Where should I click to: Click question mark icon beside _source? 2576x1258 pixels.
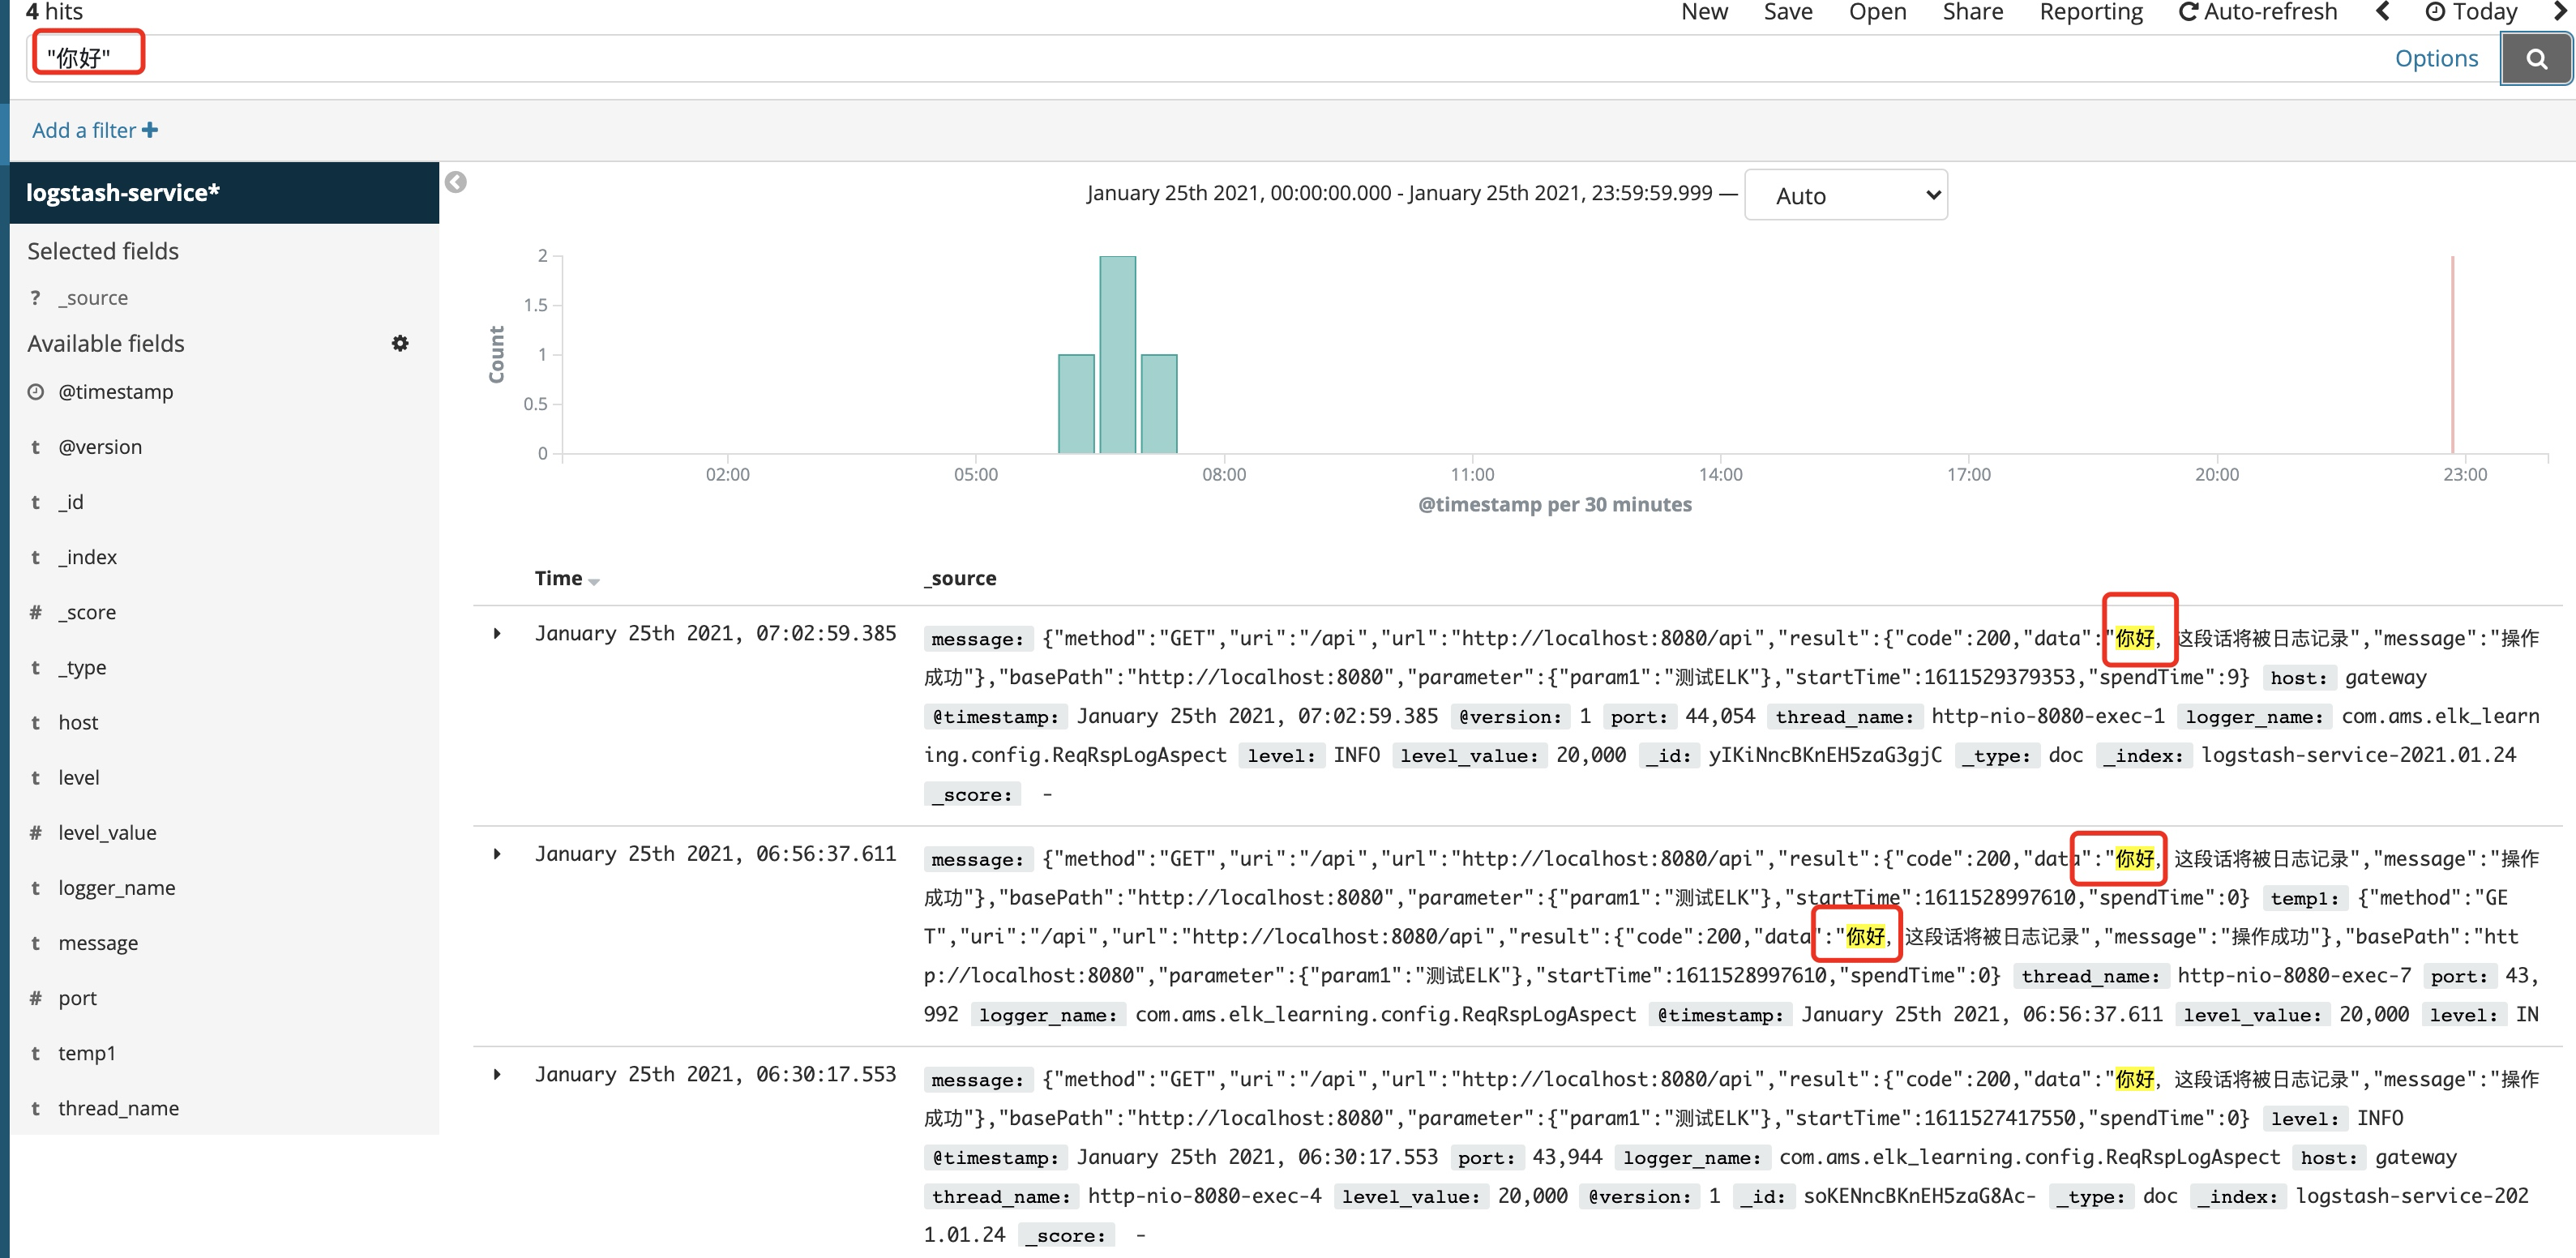(x=36, y=298)
